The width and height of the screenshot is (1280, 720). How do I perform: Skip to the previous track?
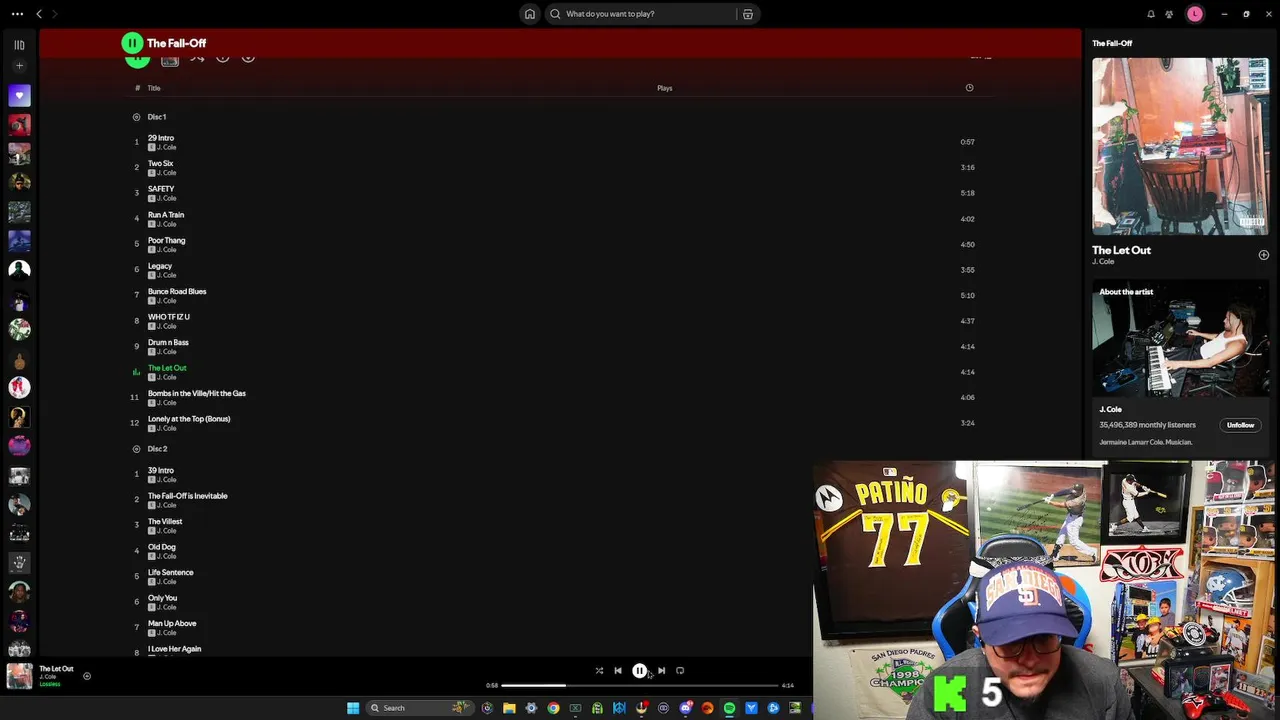[x=618, y=671]
